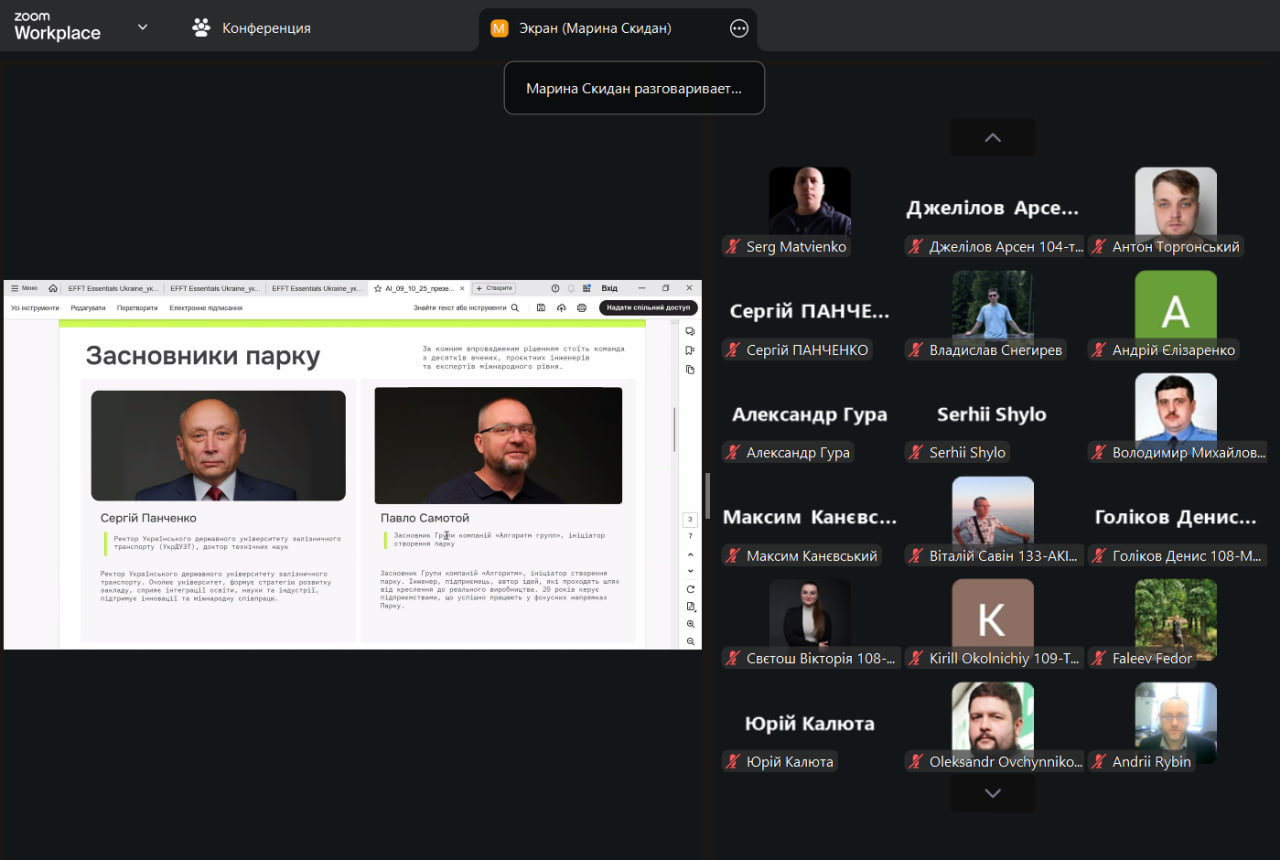Click the zoom in magnifier icon
Screen dimensions: 1280x860
(x=690, y=624)
